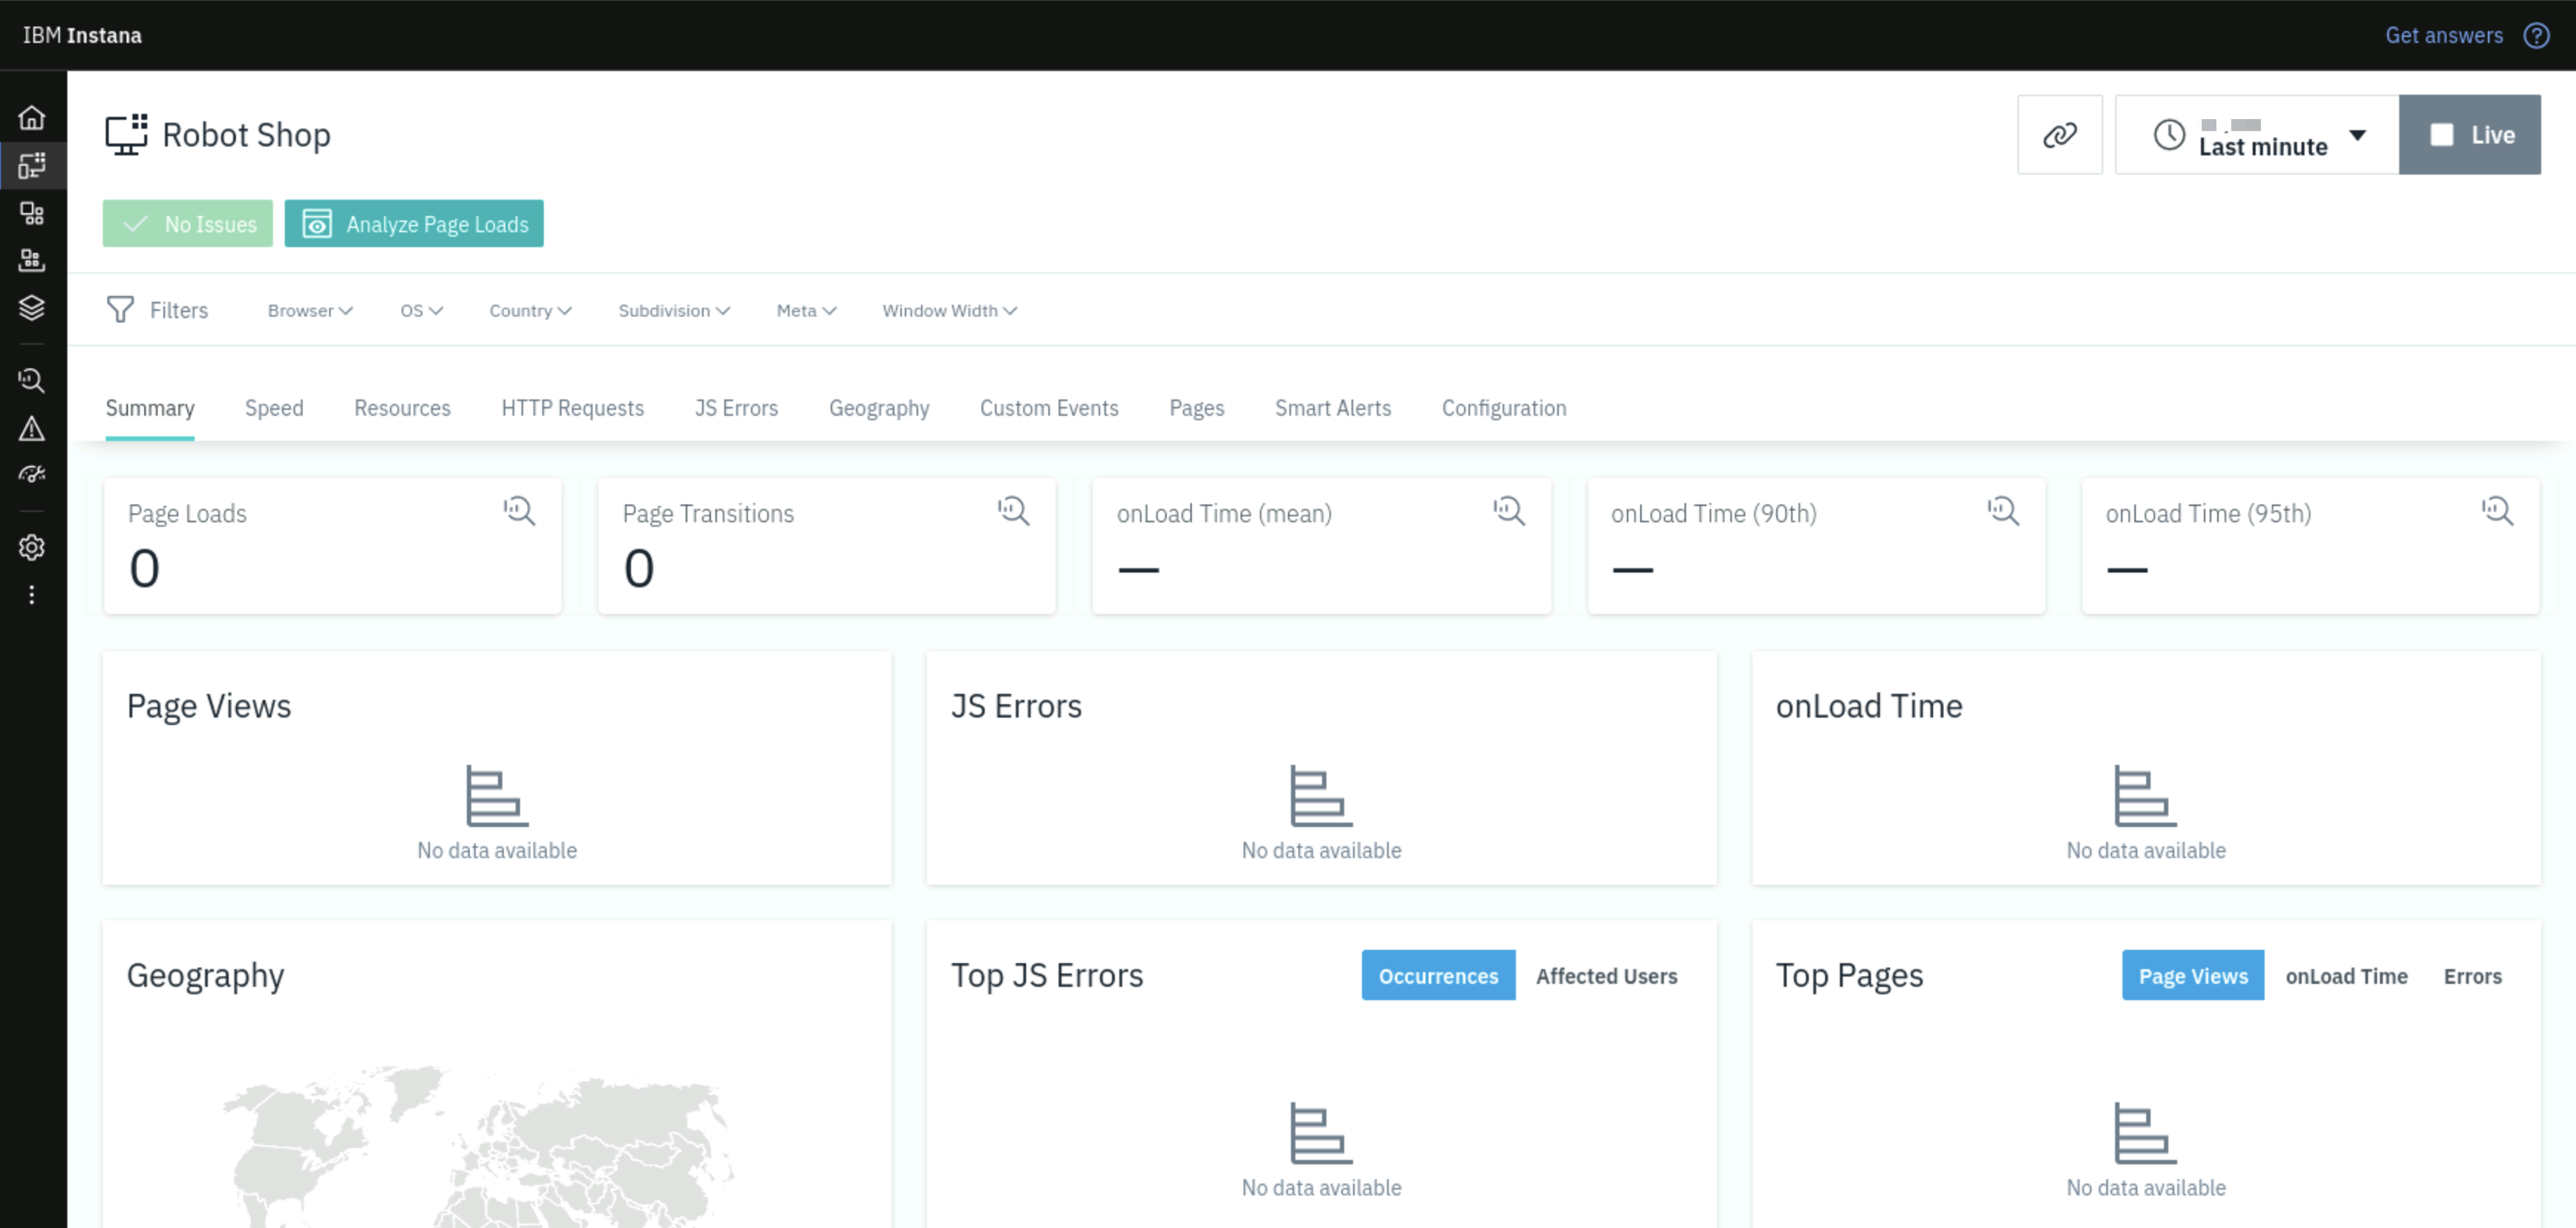Switch to the Resources tab
The image size is (2576, 1228).
click(402, 408)
